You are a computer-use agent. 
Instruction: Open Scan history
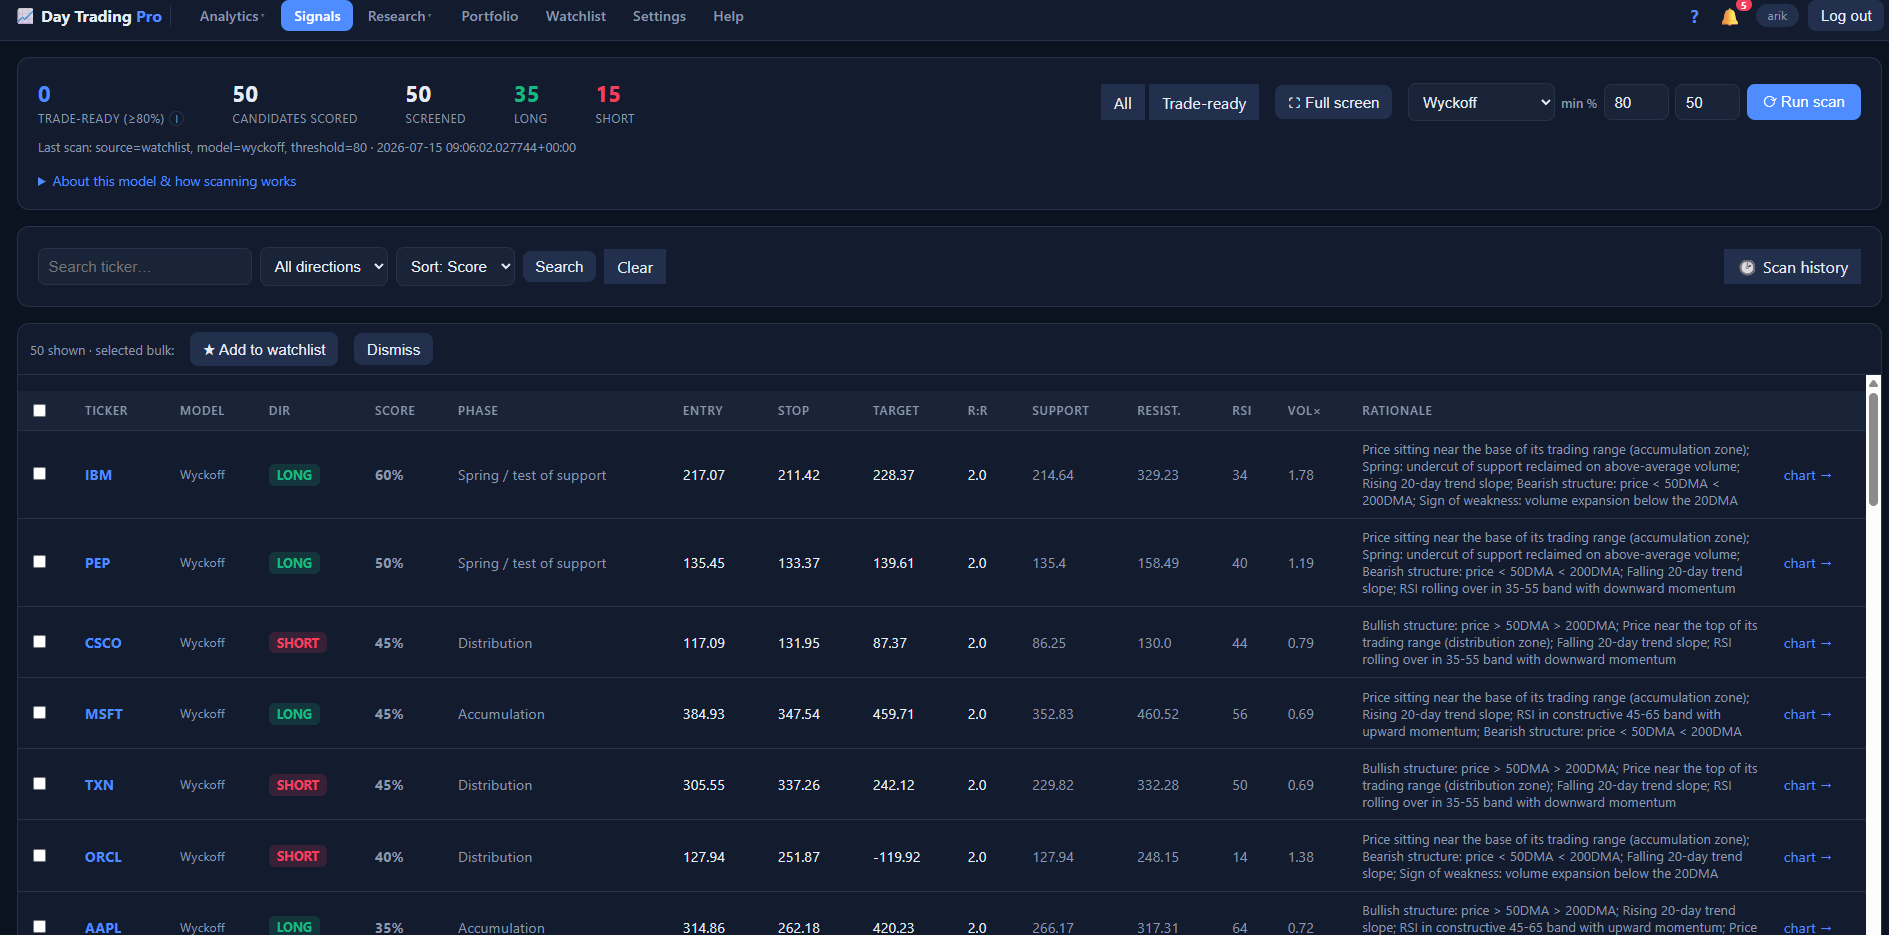(1793, 267)
